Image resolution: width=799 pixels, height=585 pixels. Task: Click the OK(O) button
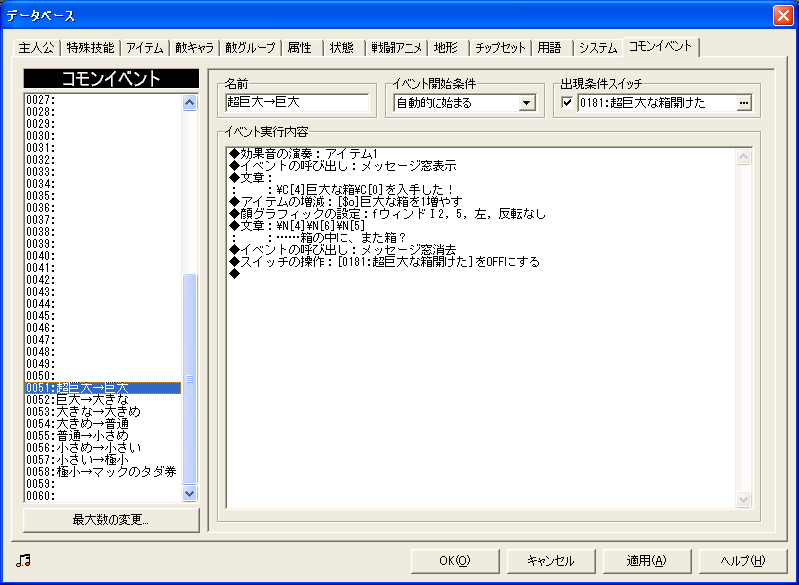point(455,561)
